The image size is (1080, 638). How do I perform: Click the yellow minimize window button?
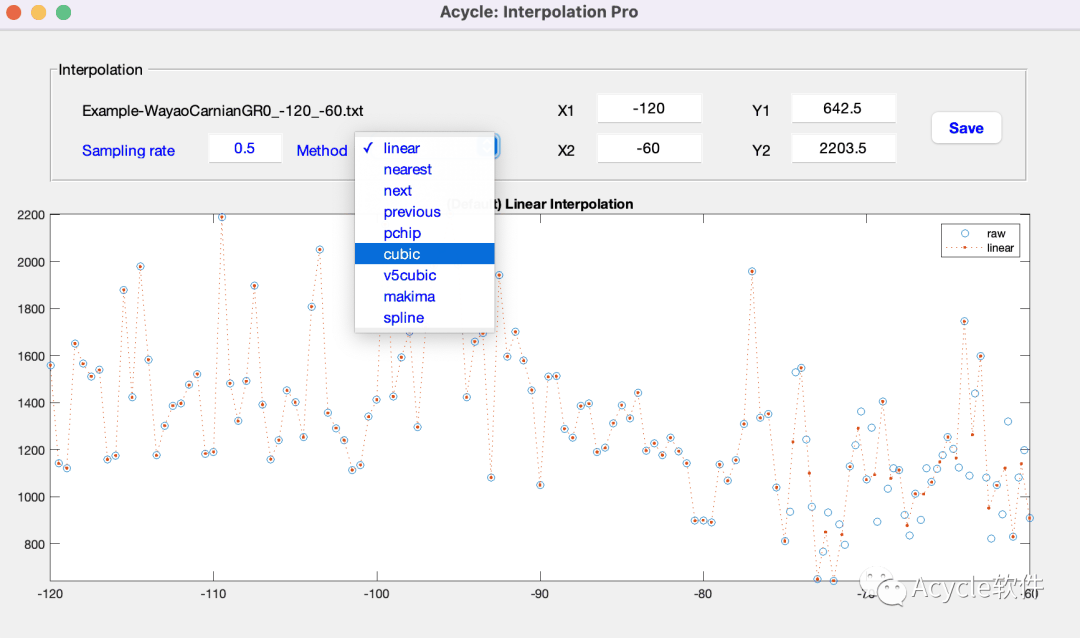(39, 13)
